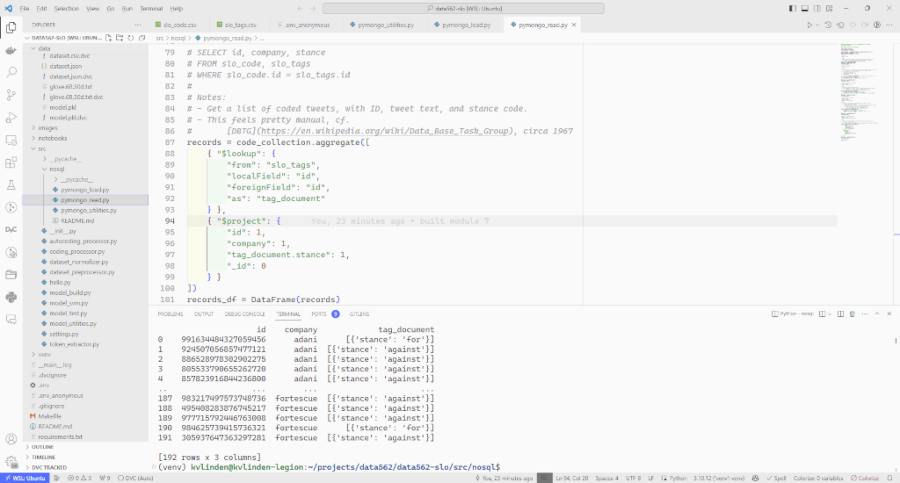Open the DVC view in activity bar
Screen dimensions: 900x483
tap(11, 229)
